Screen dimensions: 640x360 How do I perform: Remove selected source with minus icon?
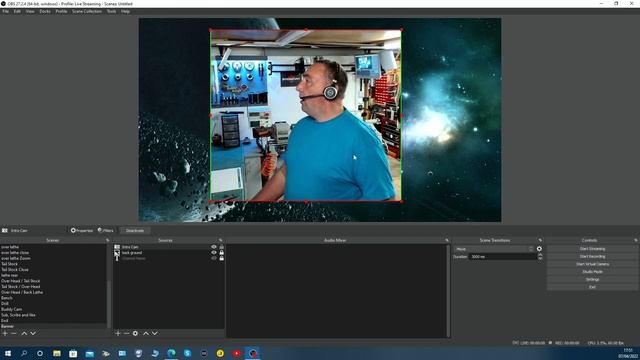click(127, 333)
